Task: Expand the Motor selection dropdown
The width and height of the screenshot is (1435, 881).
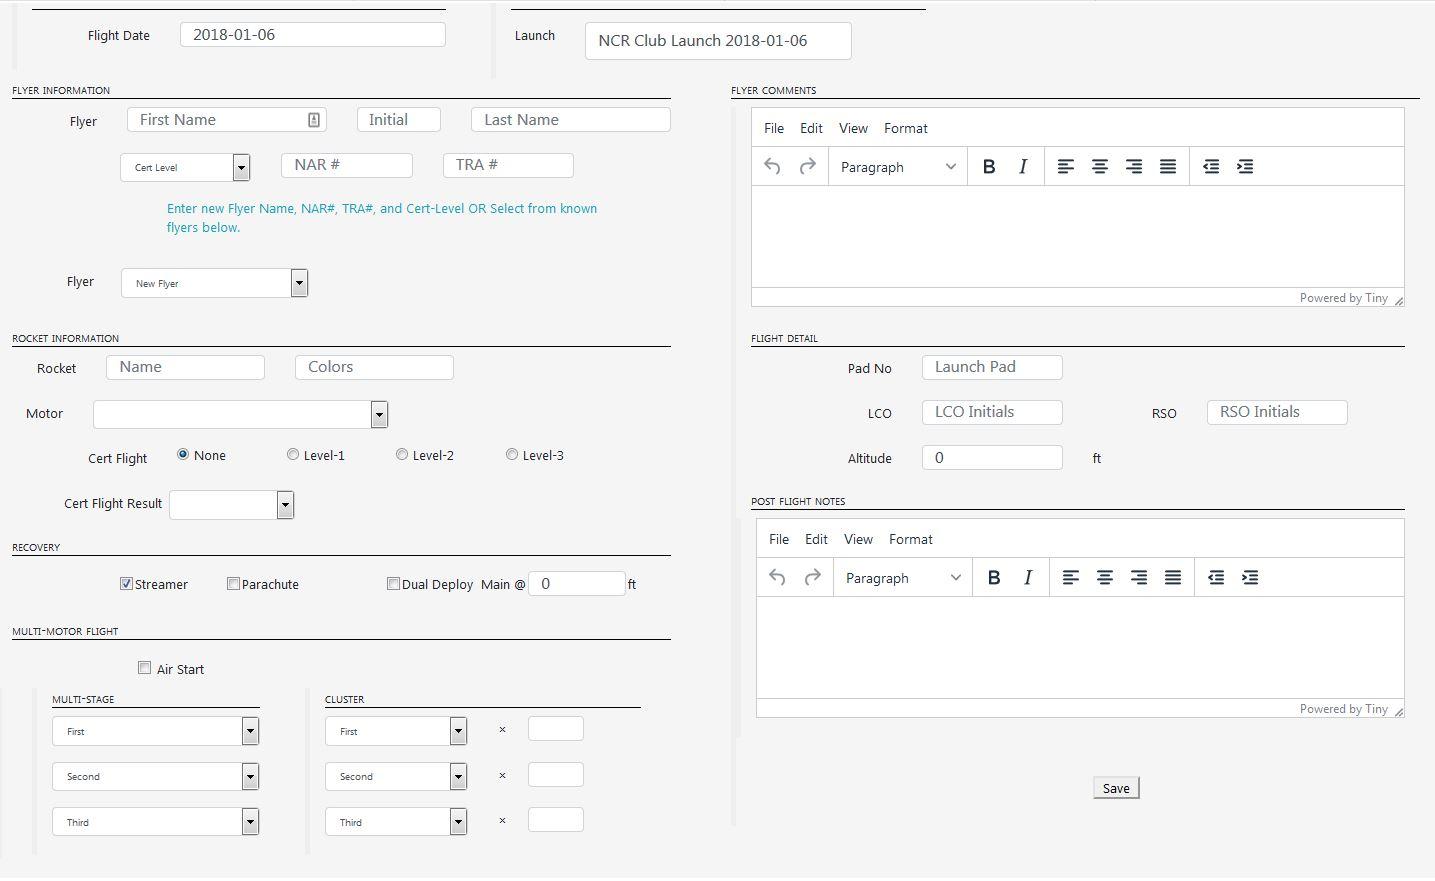Action: click(x=240, y=414)
